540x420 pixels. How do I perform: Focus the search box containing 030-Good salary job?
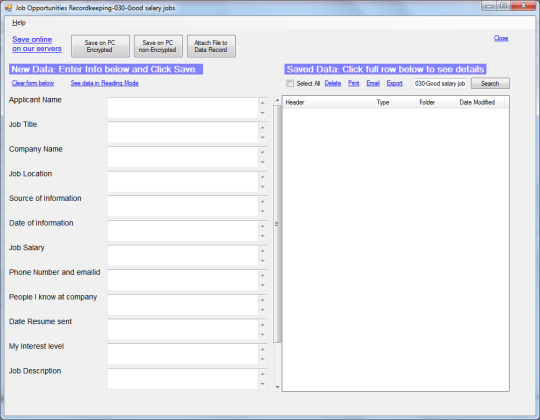pos(440,83)
